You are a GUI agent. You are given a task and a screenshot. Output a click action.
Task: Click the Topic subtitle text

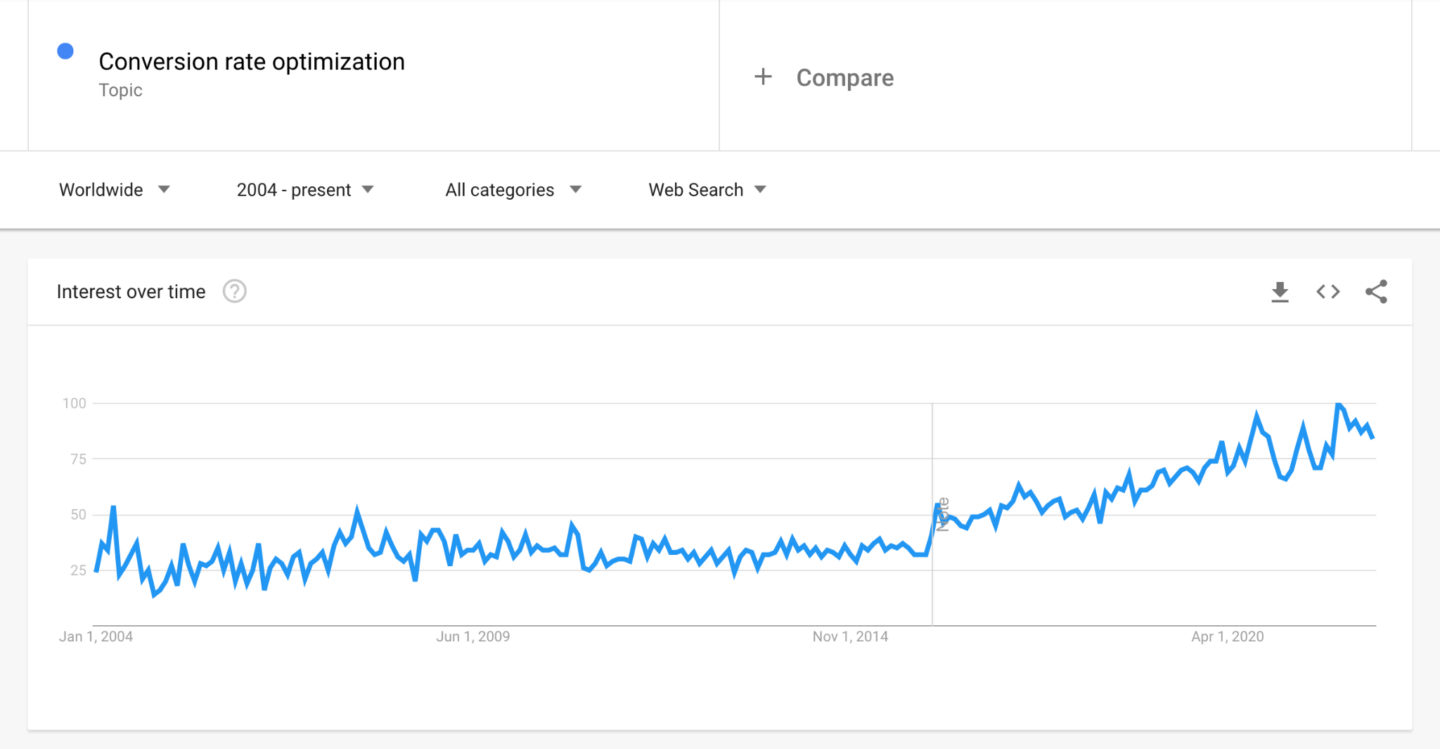(x=121, y=90)
